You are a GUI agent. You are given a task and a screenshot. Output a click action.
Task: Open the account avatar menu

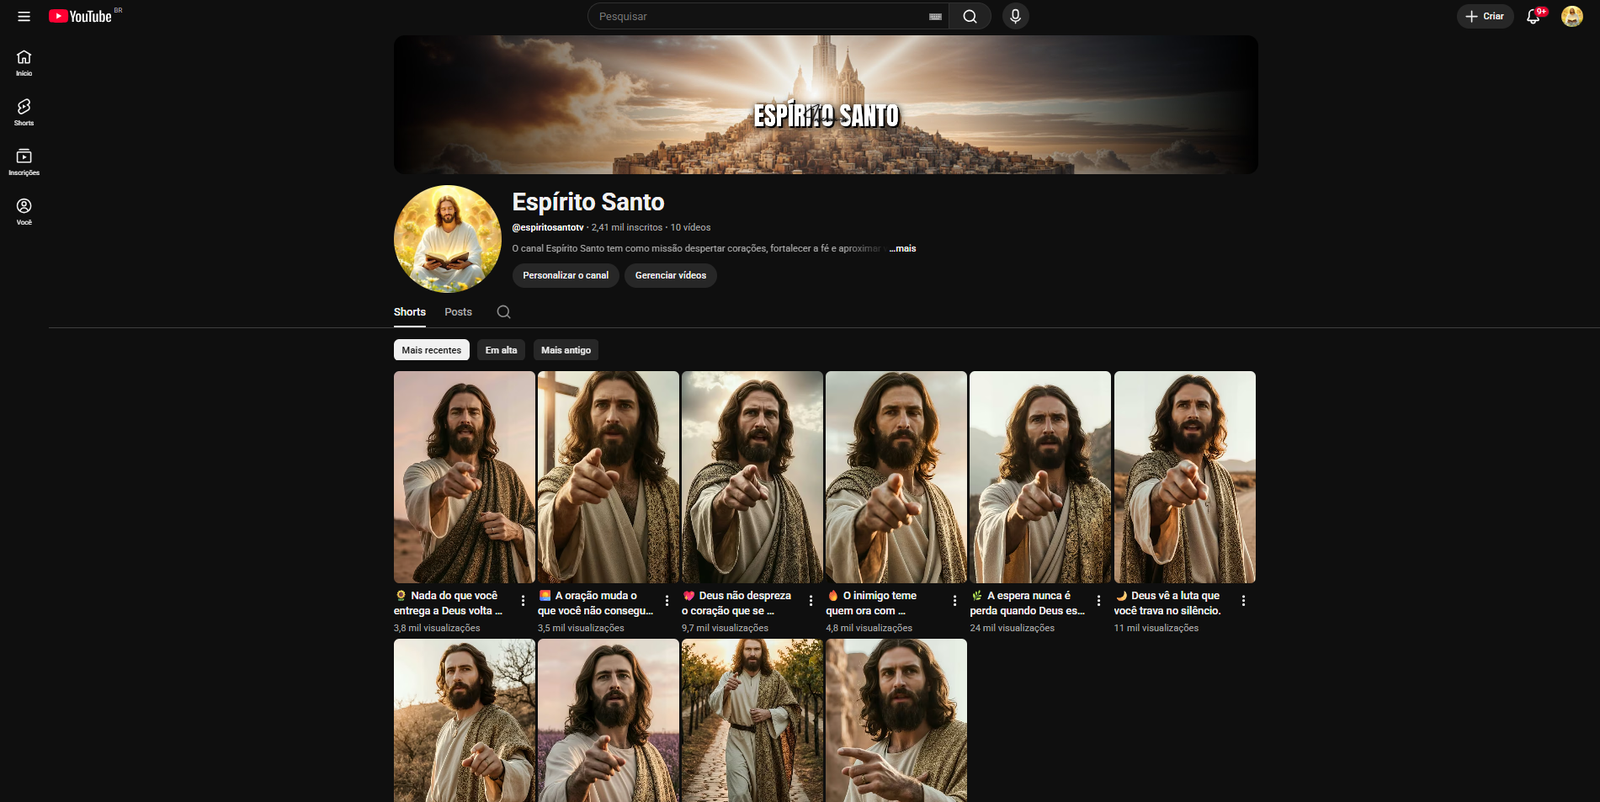[x=1572, y=16]
